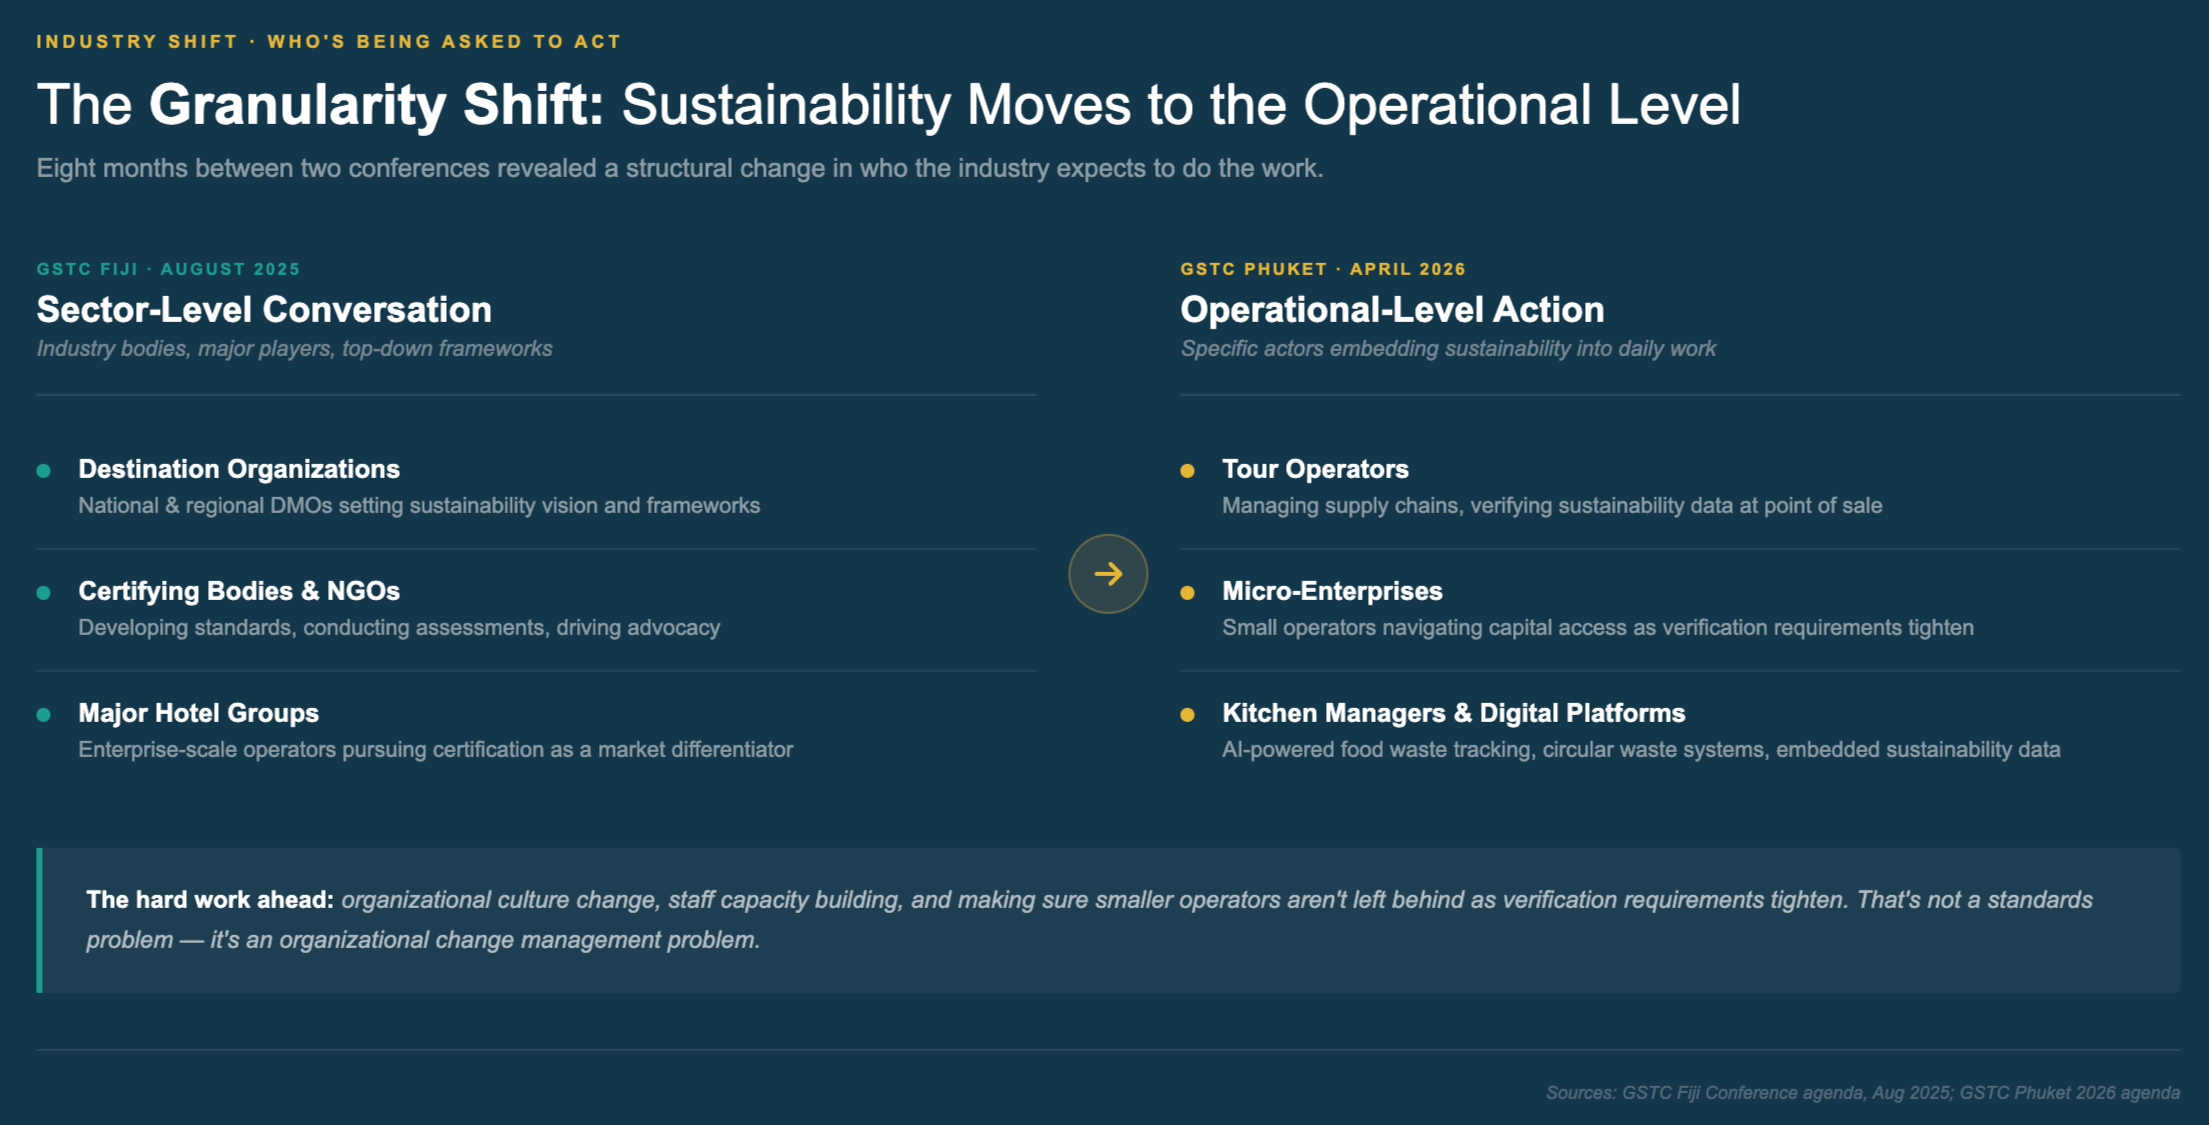Click the Micro-Enterprises heading

tap(1331, 591)
